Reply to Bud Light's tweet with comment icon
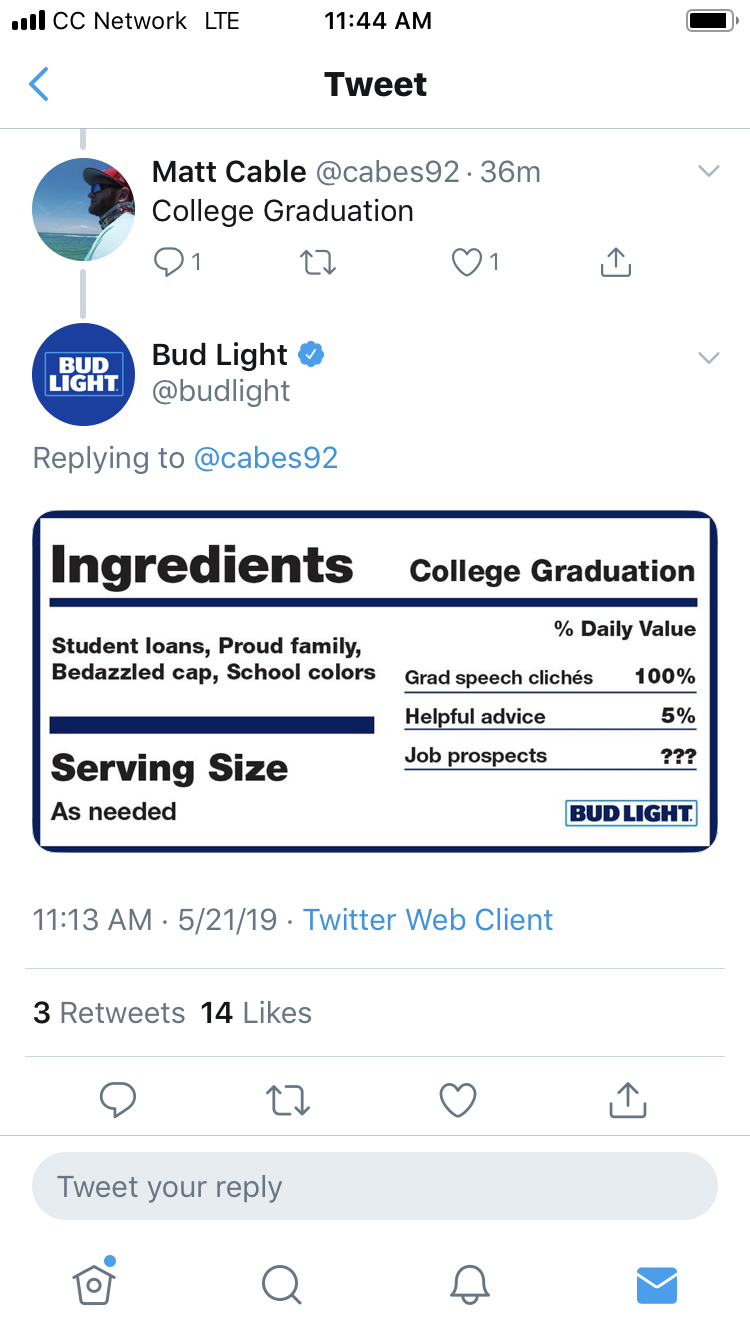The height and width of the screenshot is (1334, 750). (118, 1100)
